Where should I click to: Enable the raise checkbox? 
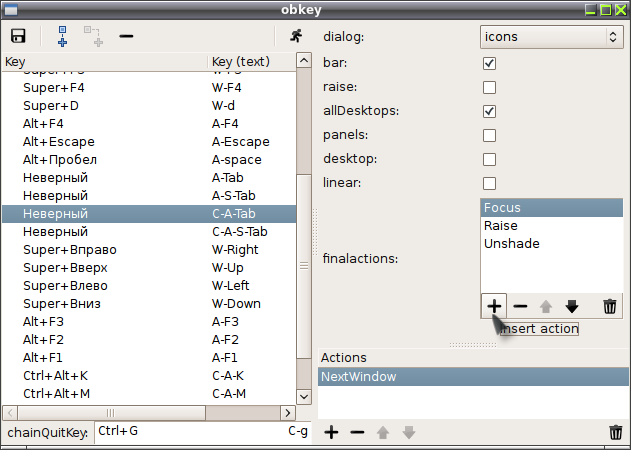point(489,87)
